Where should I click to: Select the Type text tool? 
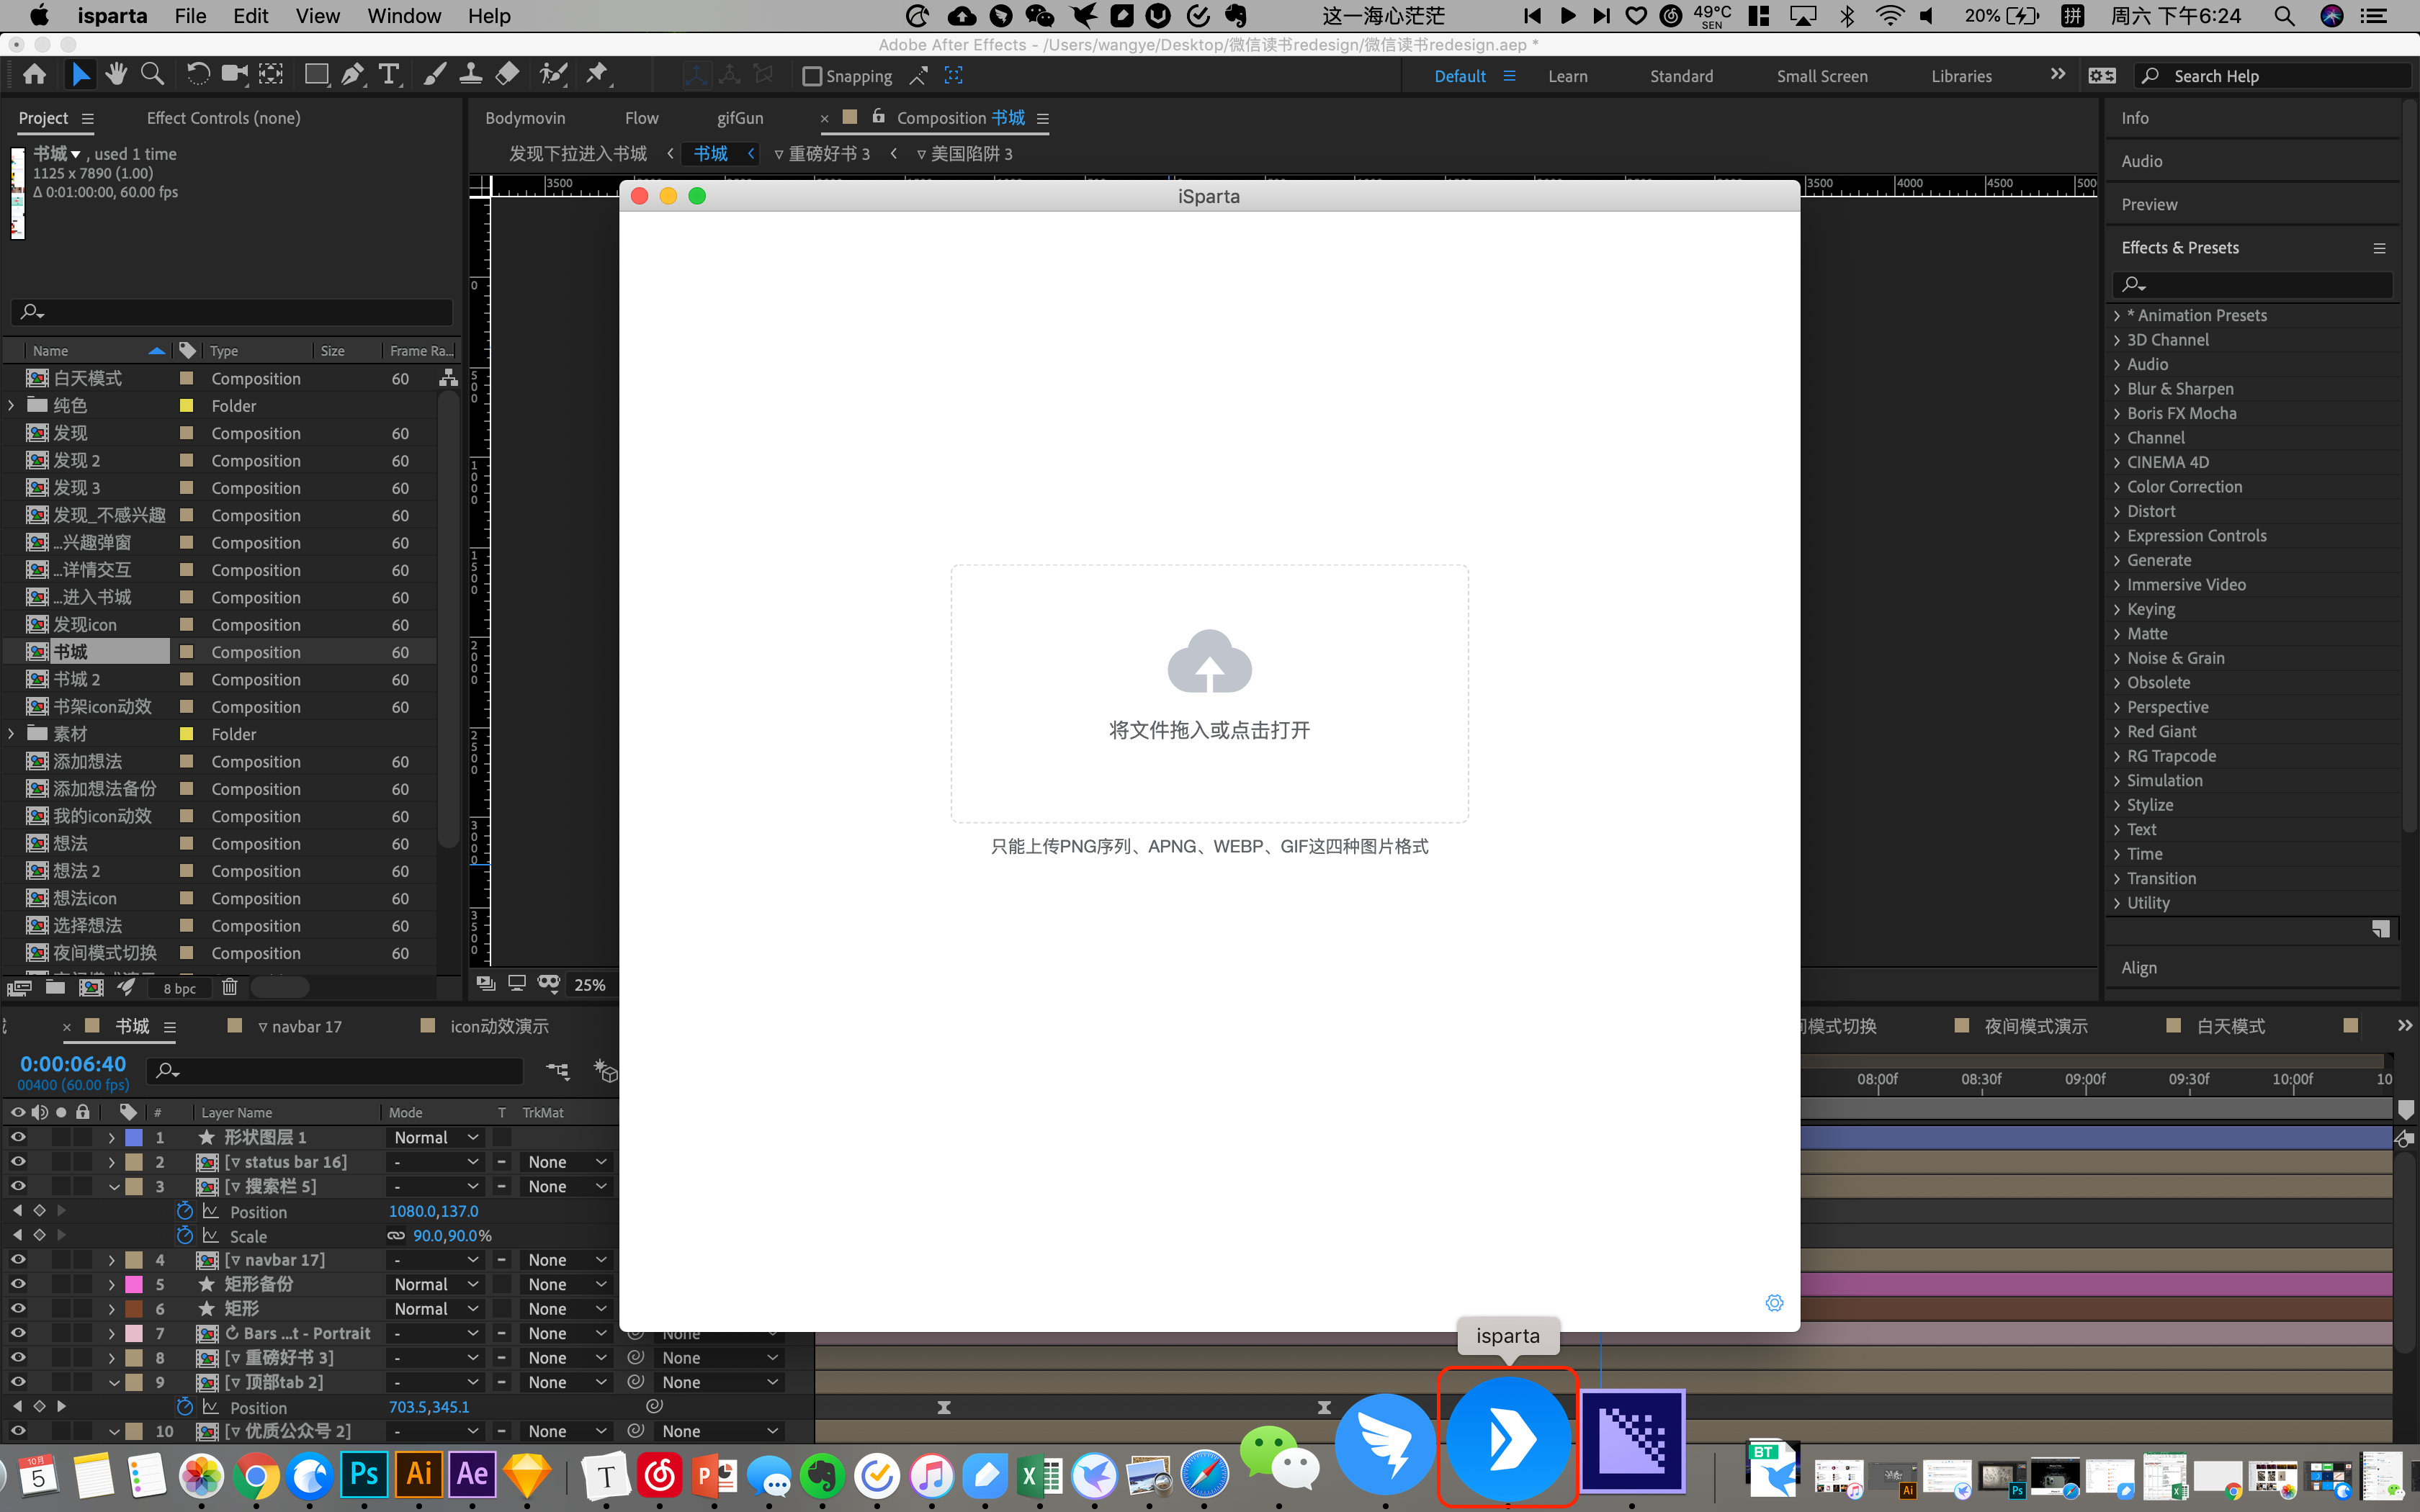click(x=388, y=74)
